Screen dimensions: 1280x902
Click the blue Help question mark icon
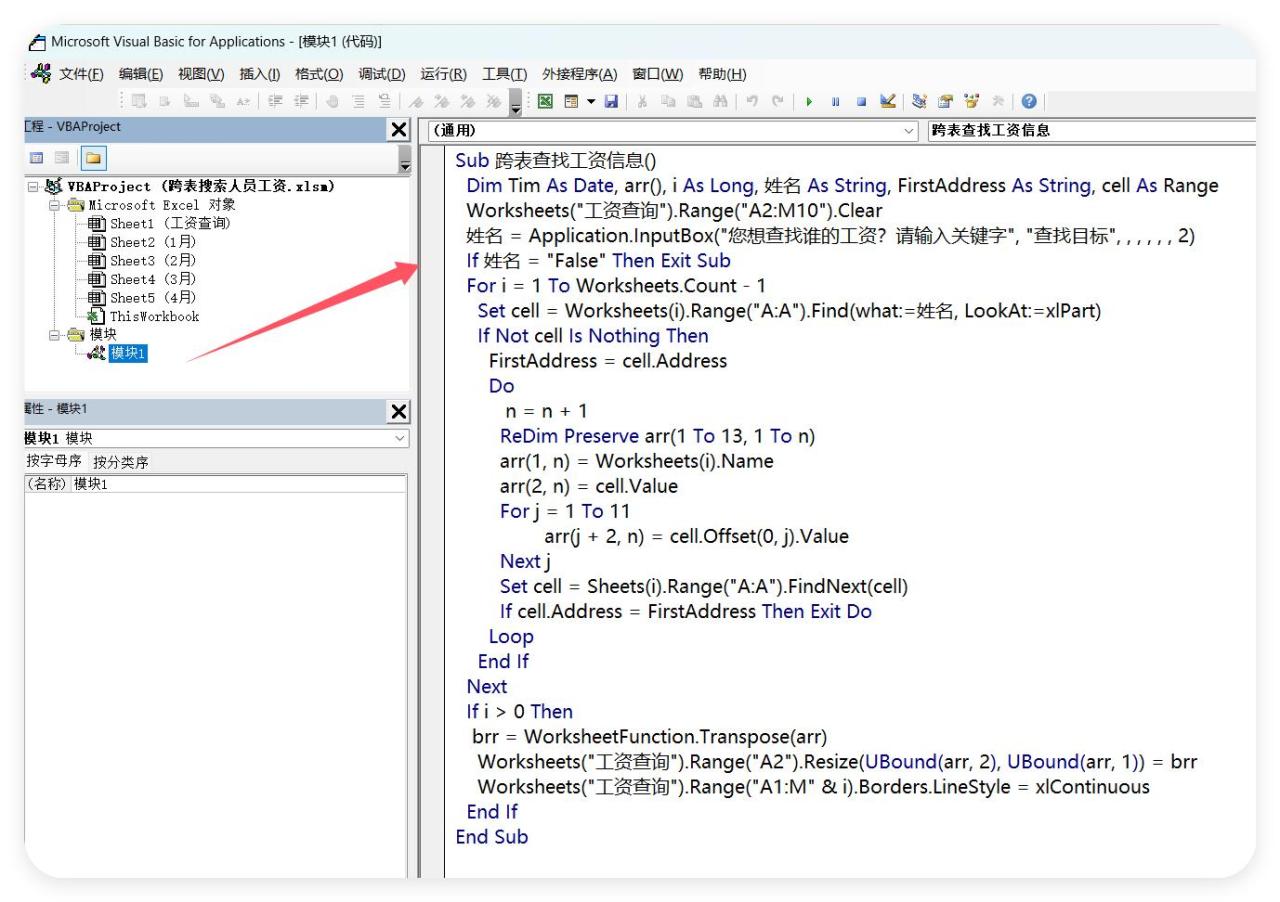tap(1028, 102)
